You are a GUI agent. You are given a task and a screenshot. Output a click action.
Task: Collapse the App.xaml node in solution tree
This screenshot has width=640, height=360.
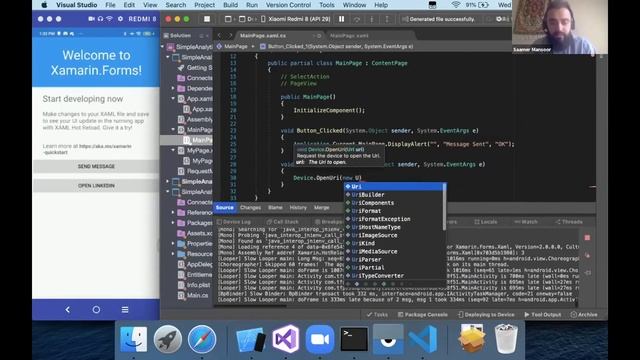173,98
